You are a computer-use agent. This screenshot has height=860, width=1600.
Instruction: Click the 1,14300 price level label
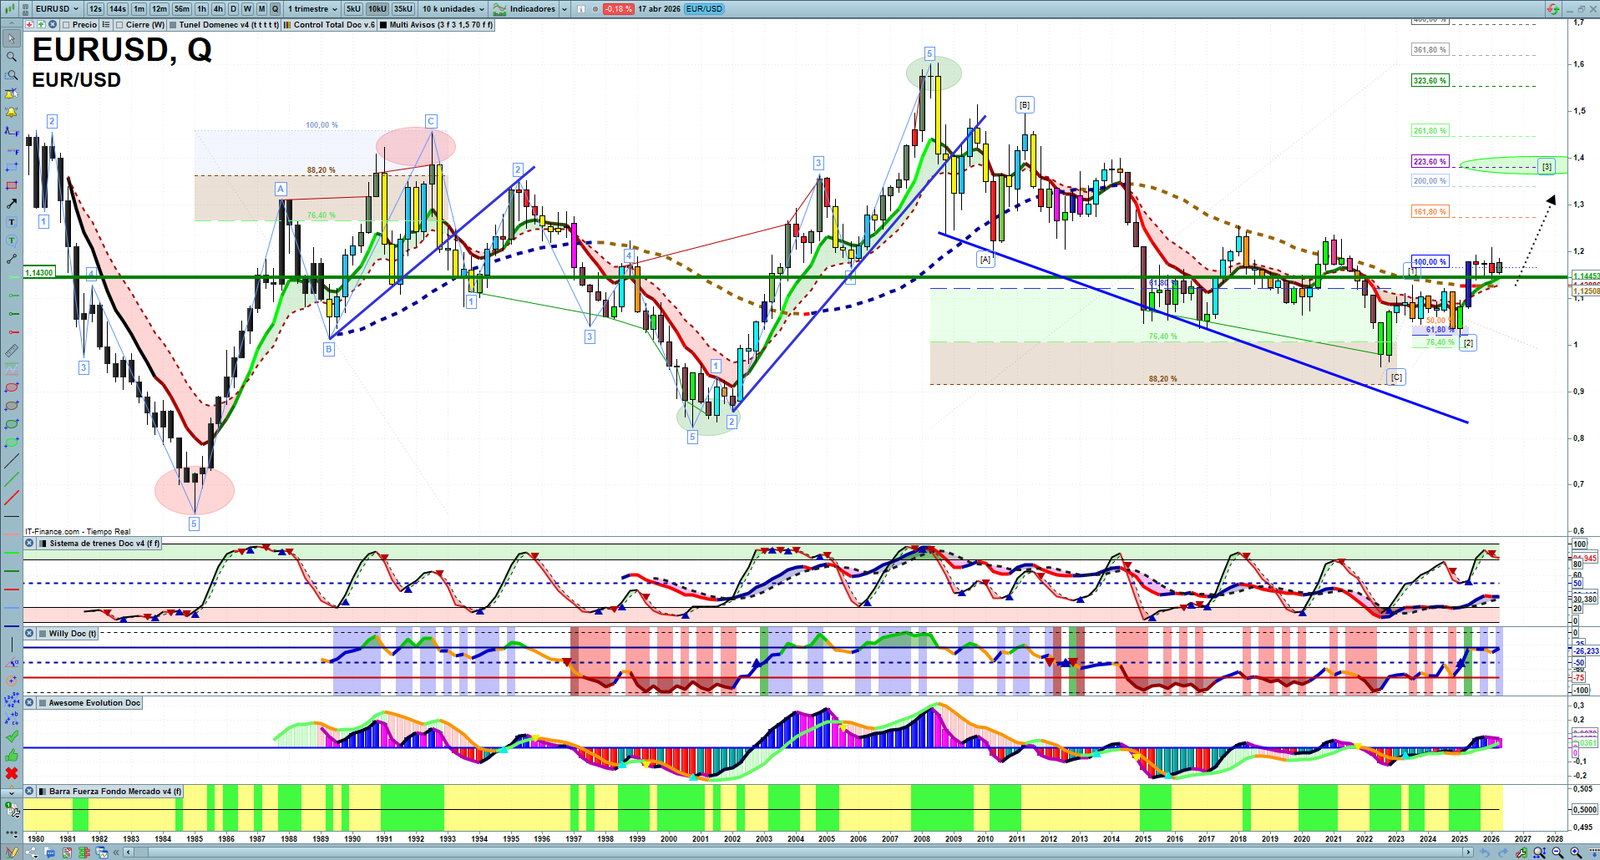39,272
